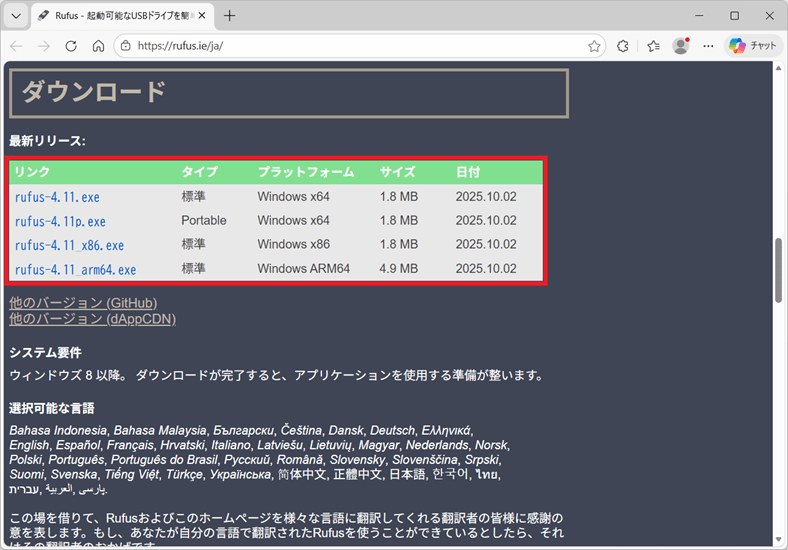Open the Extensions puzzle icon
The image size is (788, 550).
pyautogui.click(x=622, y=46)
